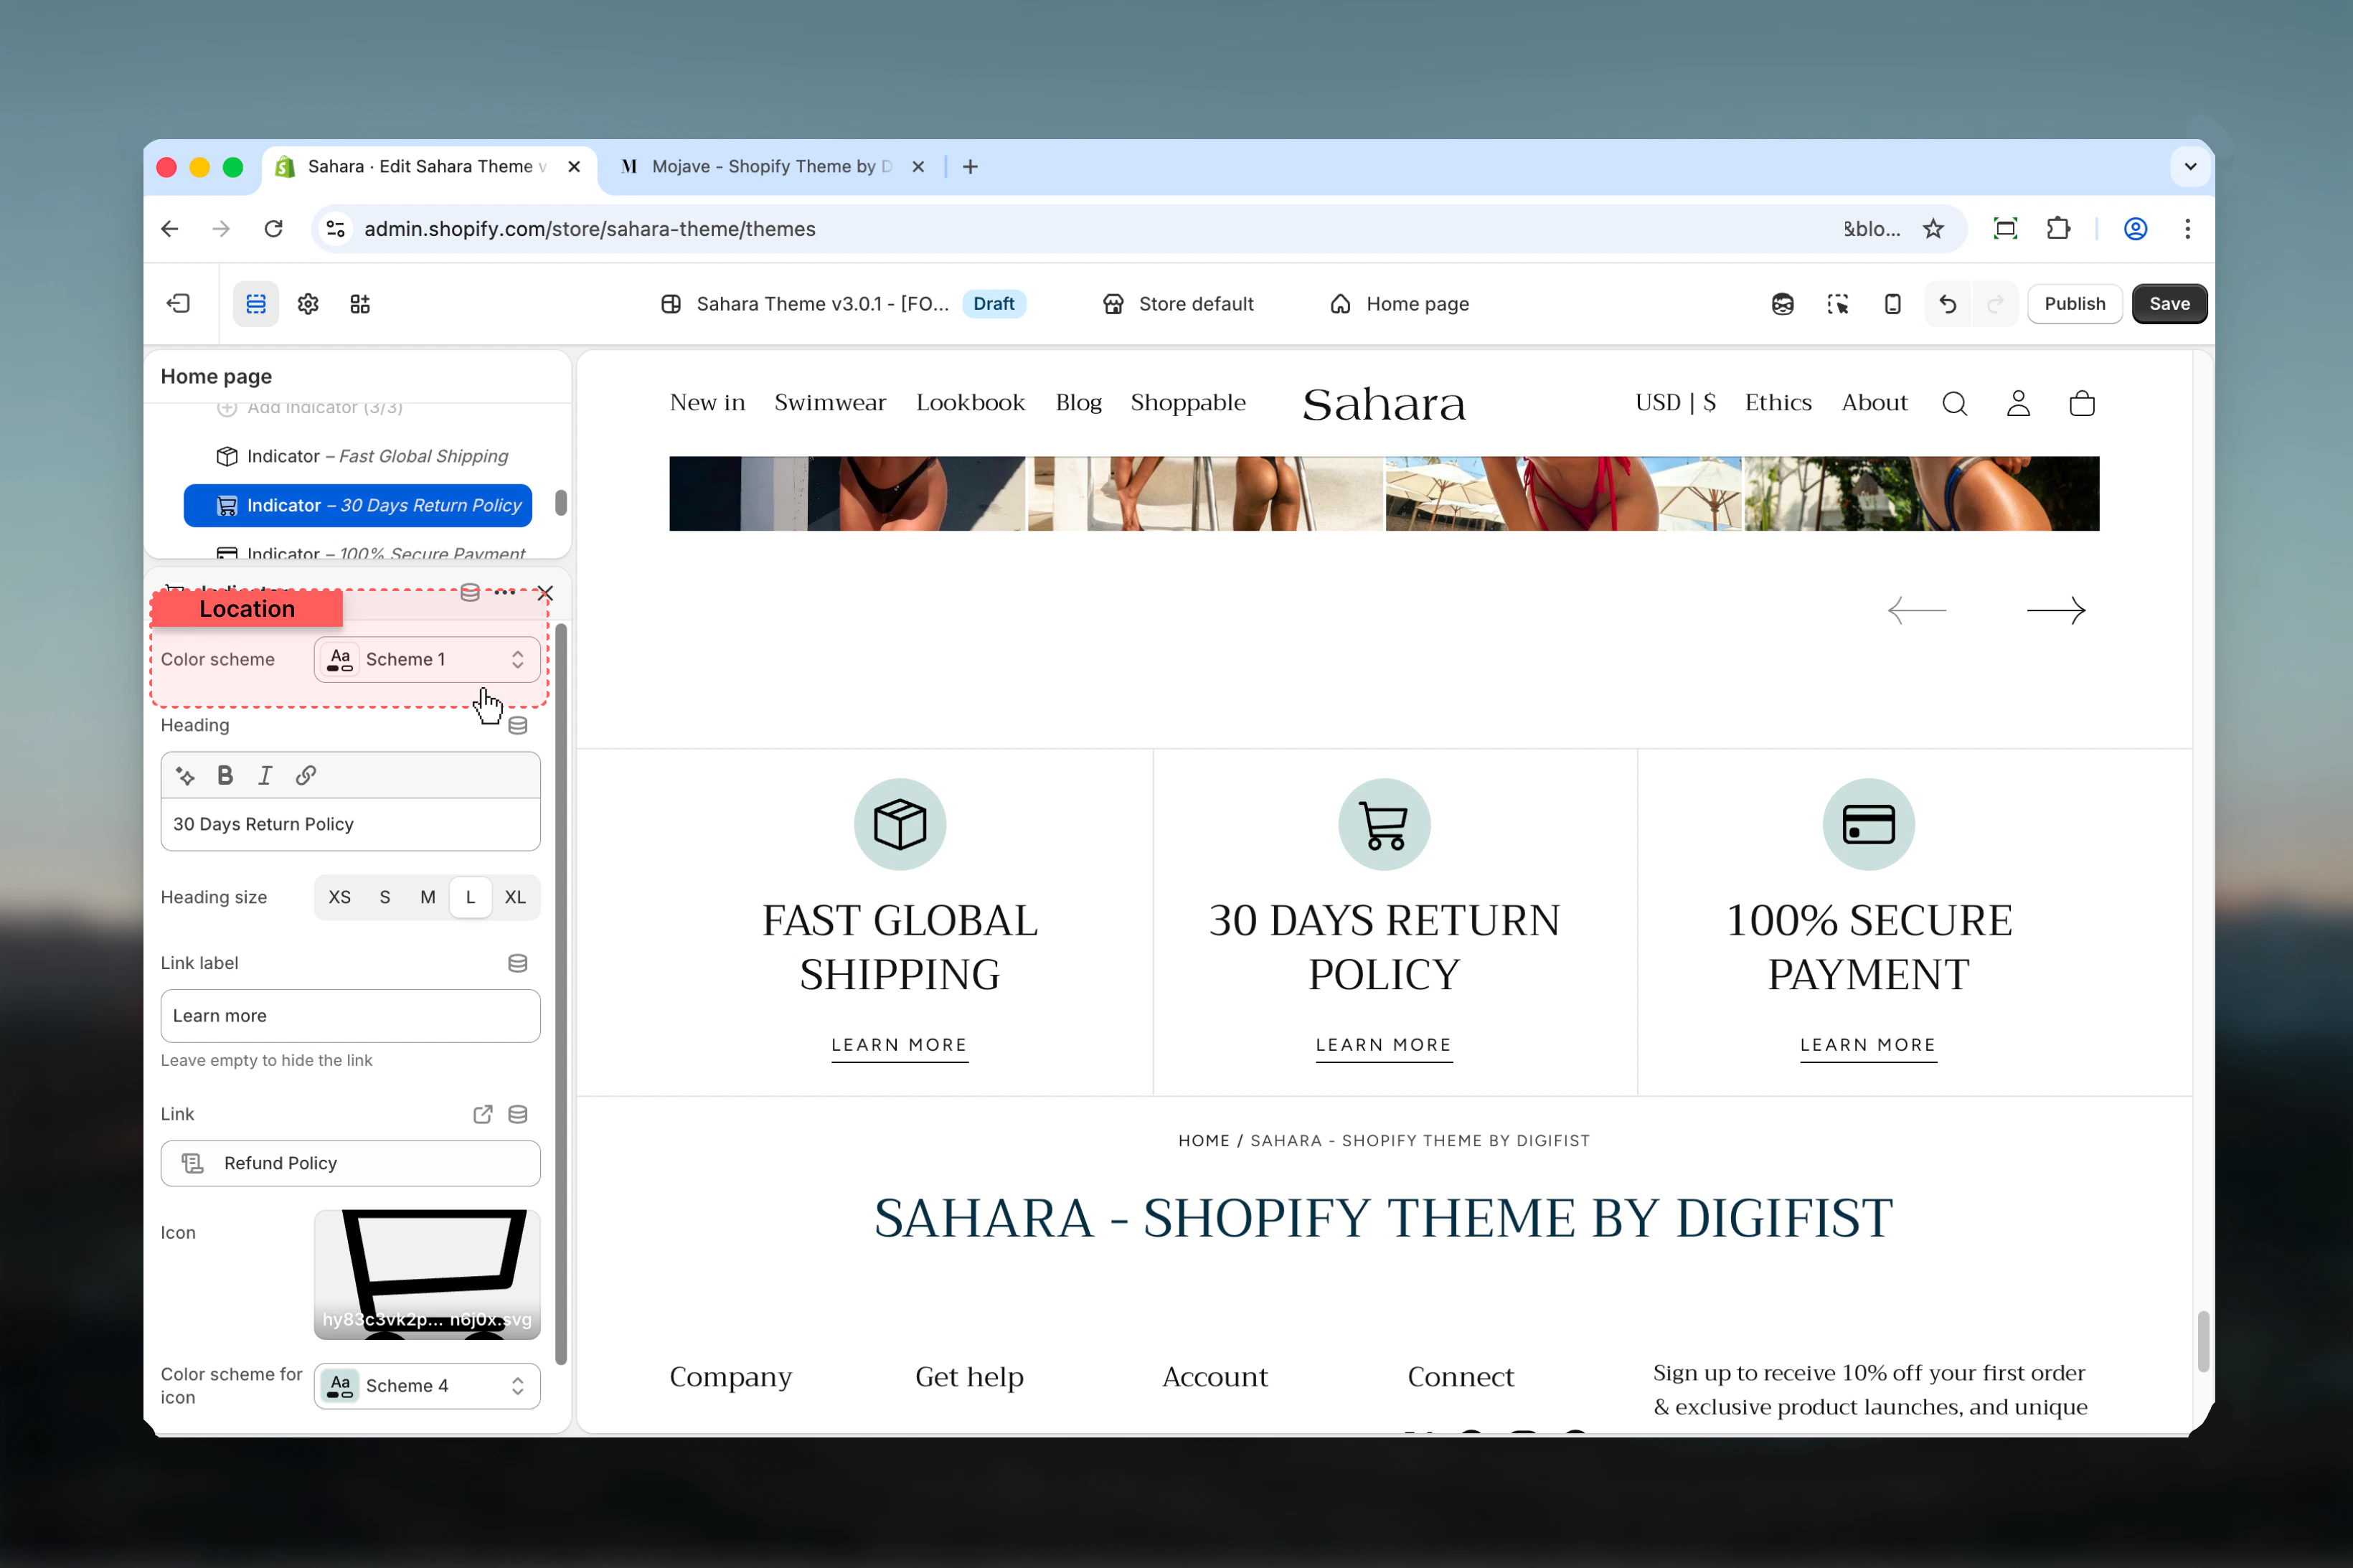The height and width of the screenshot is (1568, 2353).
Task: Open the Sections panel icon
Action: coord(256,304)
